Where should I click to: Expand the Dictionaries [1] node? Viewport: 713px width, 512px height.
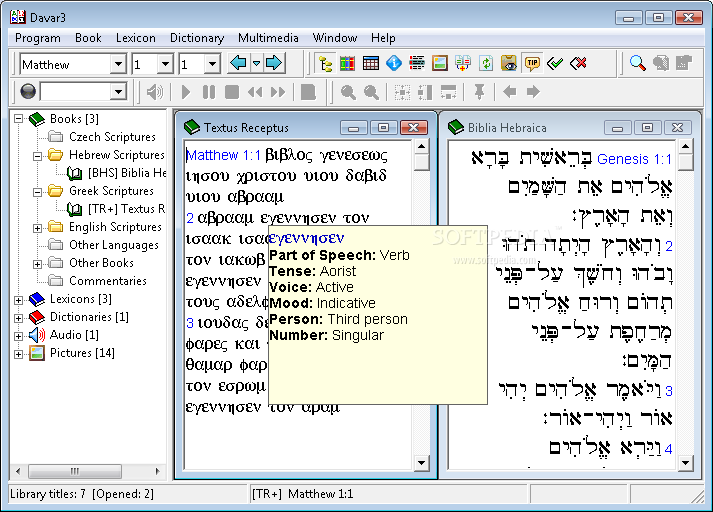[x=18, y=318]
